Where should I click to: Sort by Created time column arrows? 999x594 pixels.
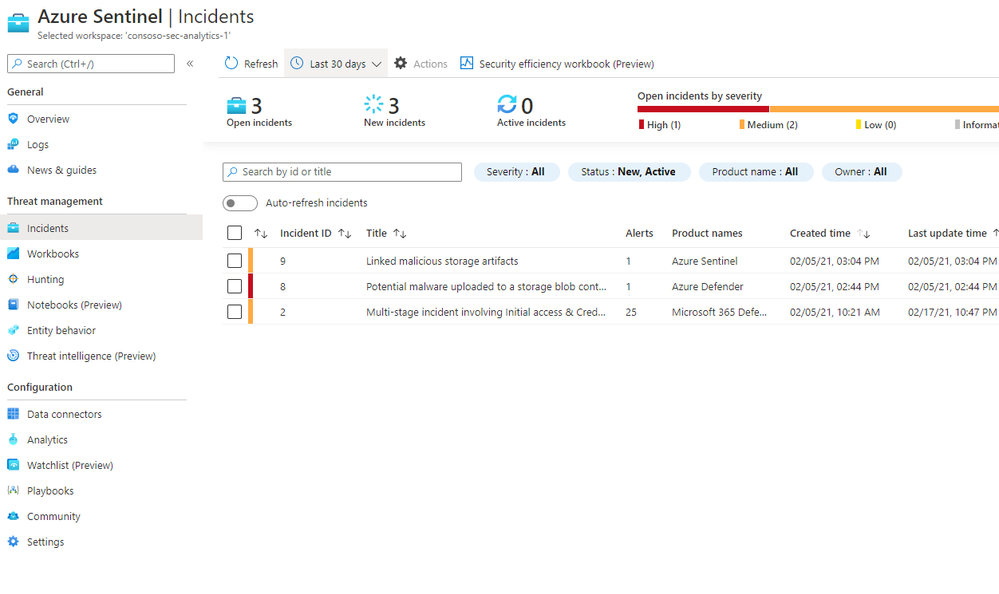coord(863,233)
